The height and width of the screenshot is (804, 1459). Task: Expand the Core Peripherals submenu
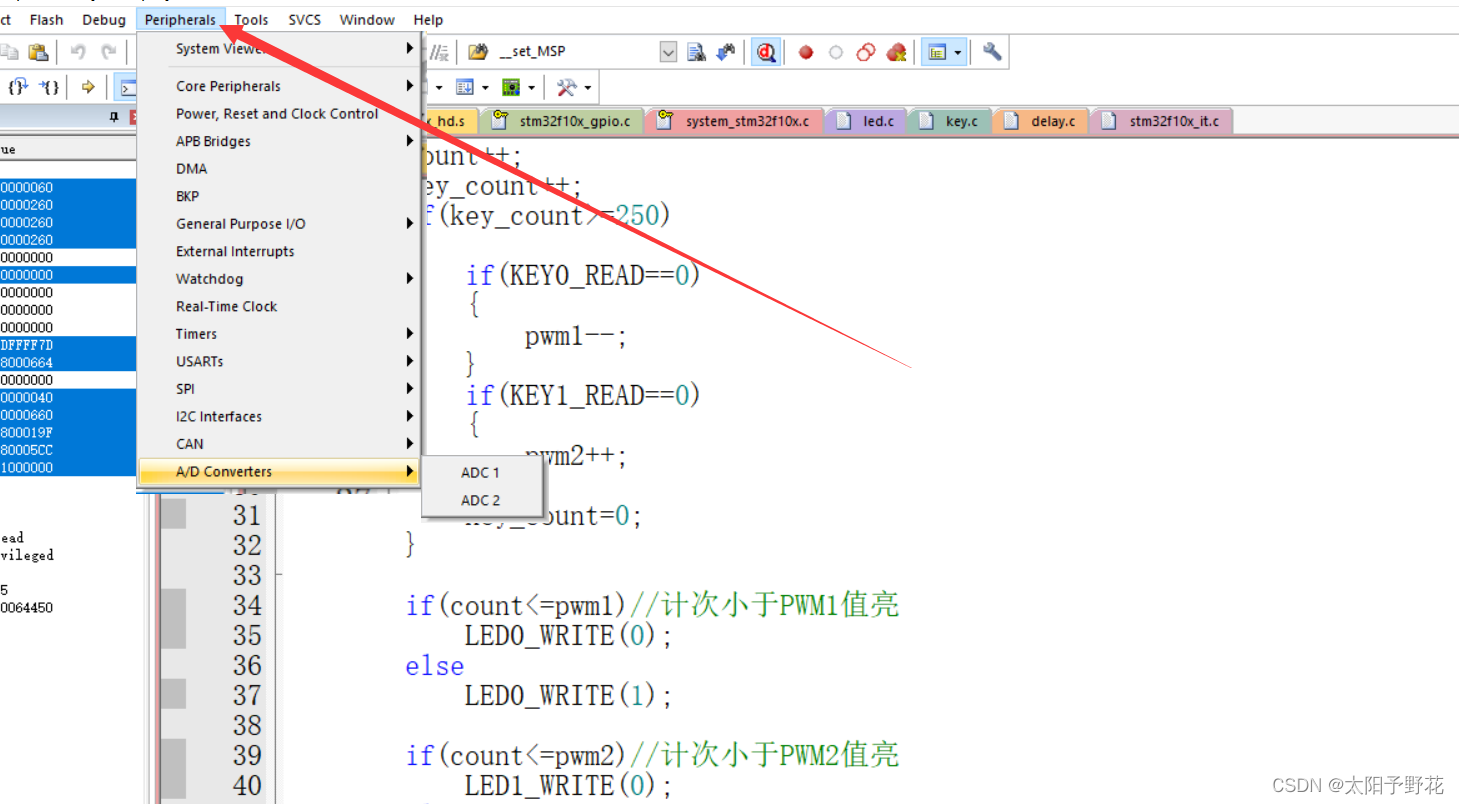pos(279,86)
